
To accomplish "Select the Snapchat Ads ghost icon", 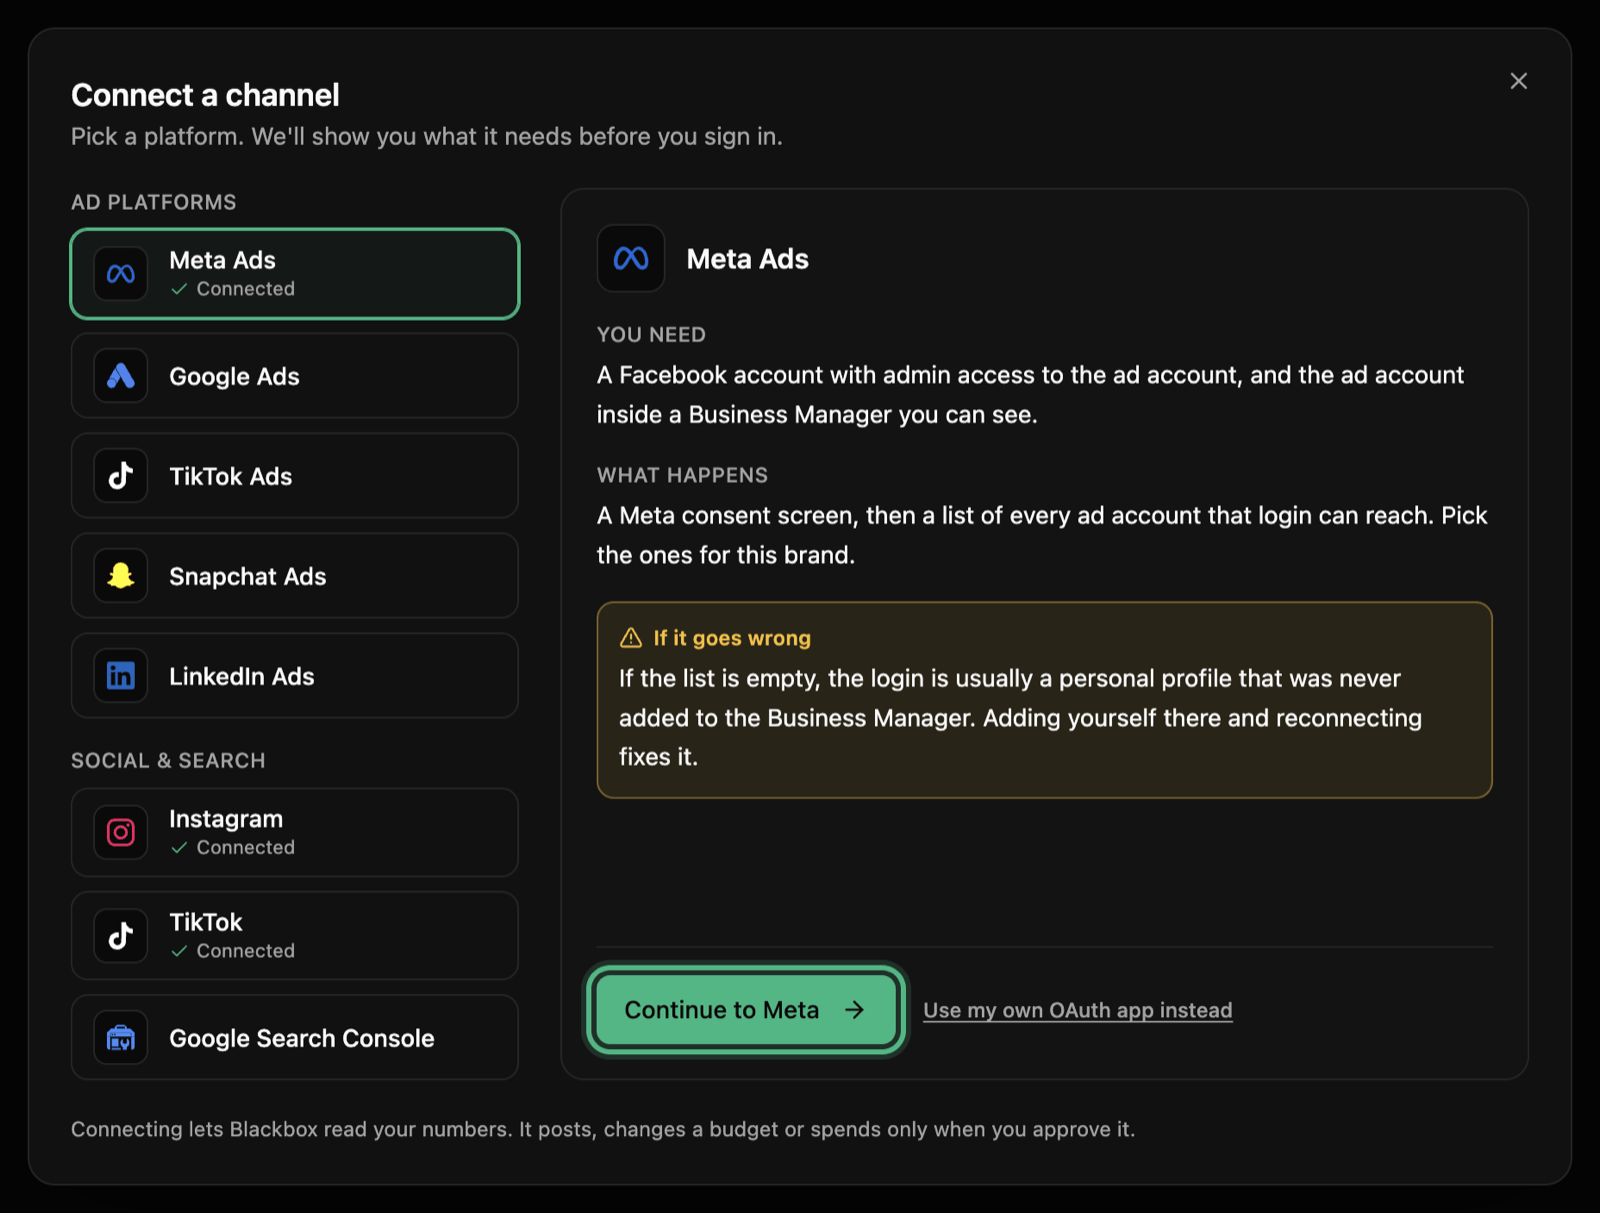I will point(121,576).
